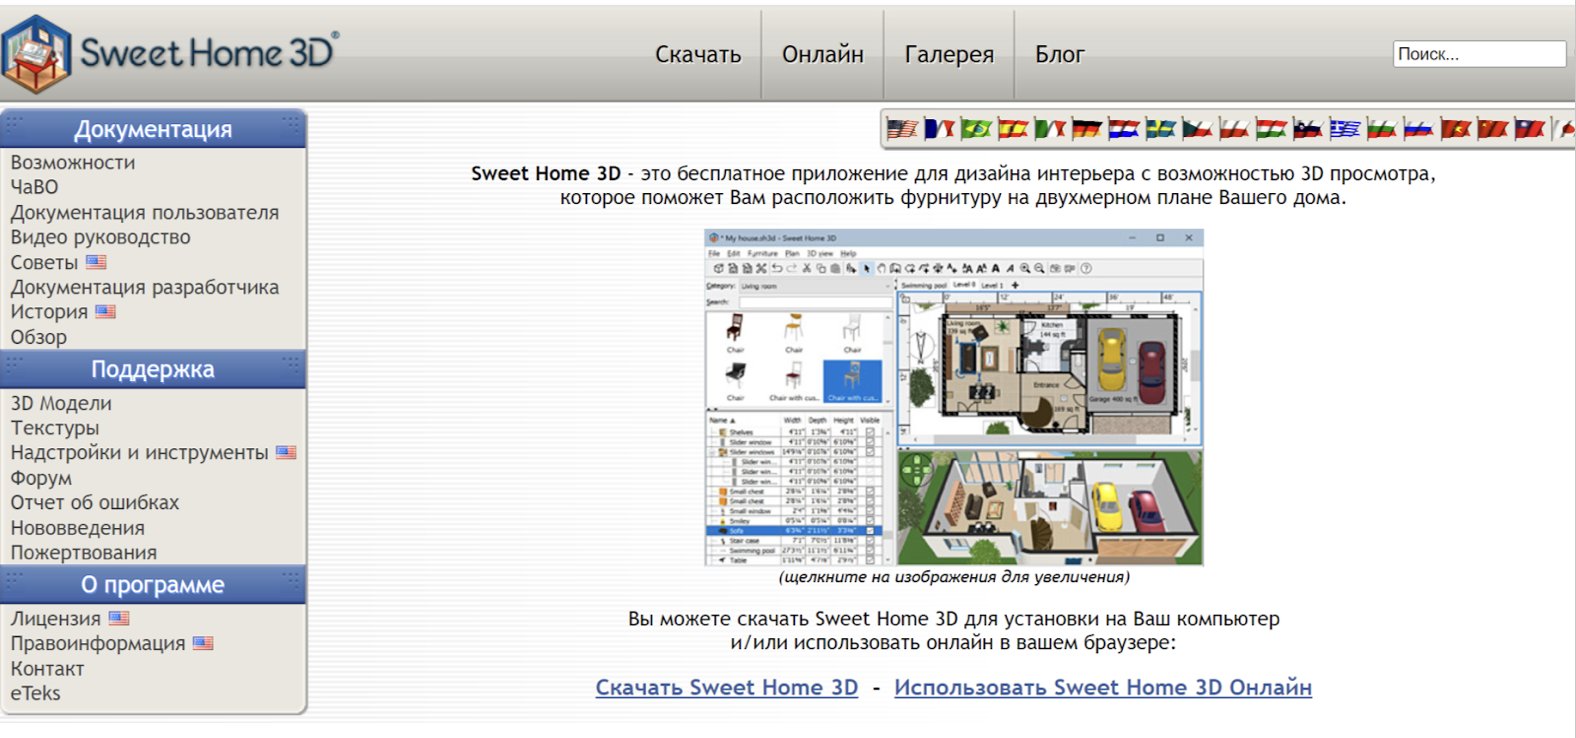Click the Поиск search field
Viewport: 1576px width, 738px height.
click(x=1478, y=54)
